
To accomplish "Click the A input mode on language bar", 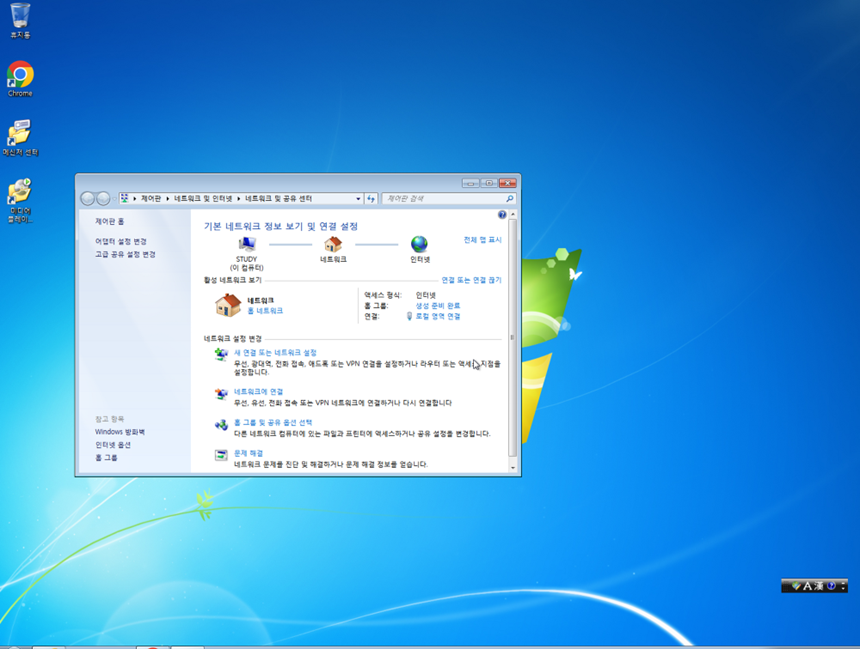I will (807, 586).
